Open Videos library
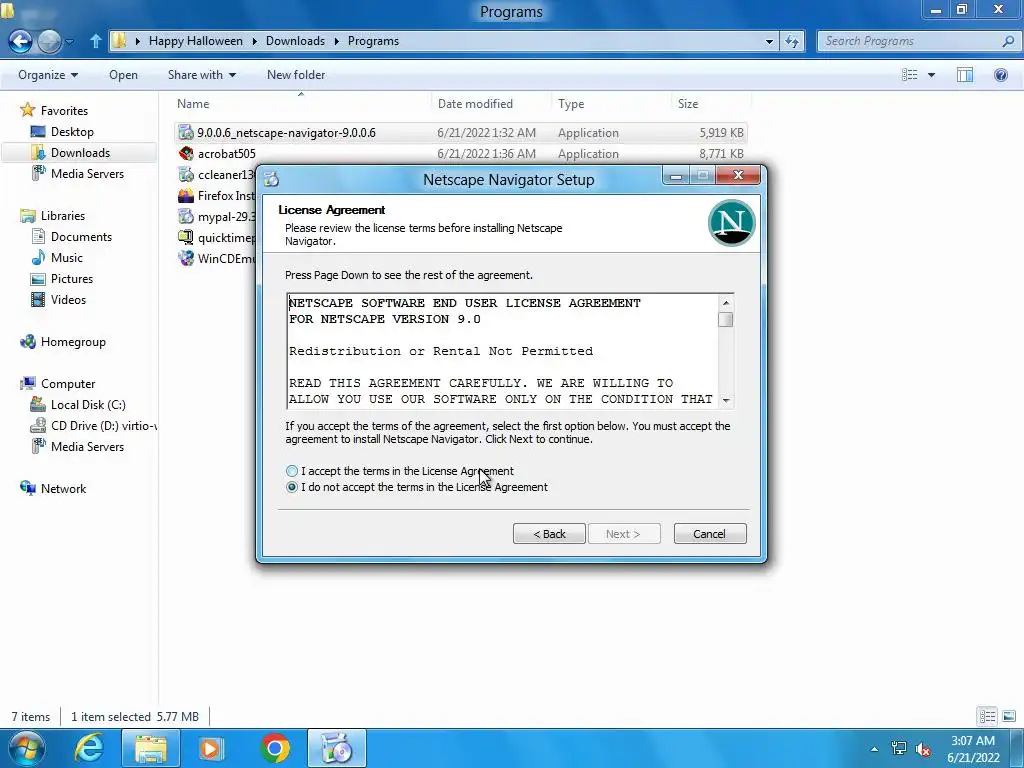This screenshot has height=768, width=1024. pos(68,299)
